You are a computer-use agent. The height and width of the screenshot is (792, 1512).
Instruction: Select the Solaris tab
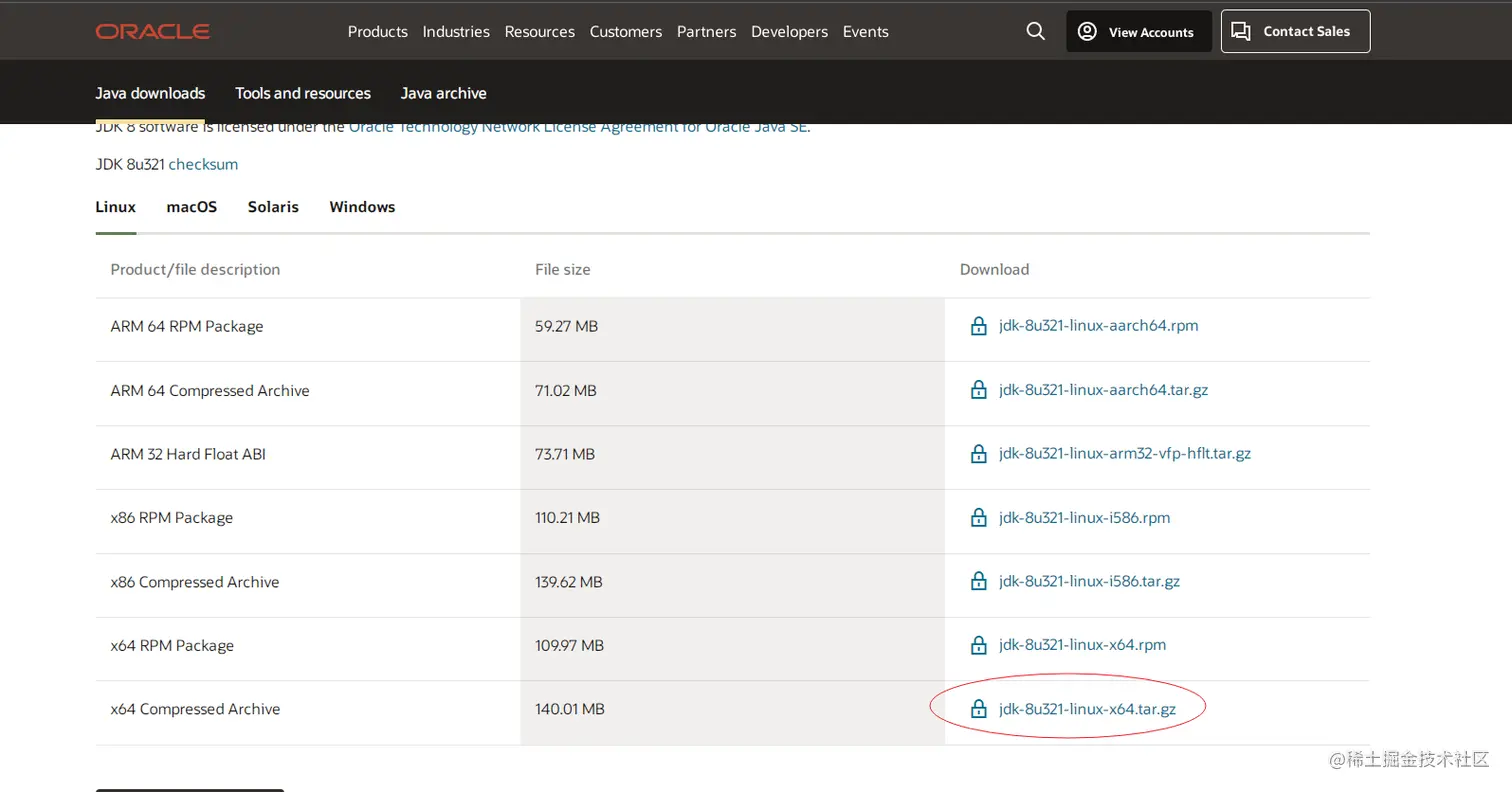pos(273,207)
